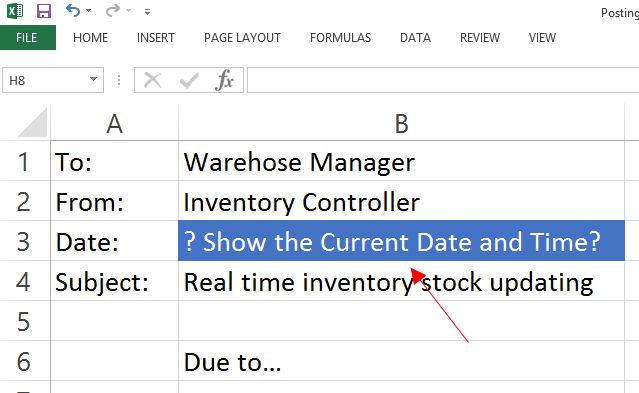Open the Undo history dropdown arrow

tap(88, 11)
